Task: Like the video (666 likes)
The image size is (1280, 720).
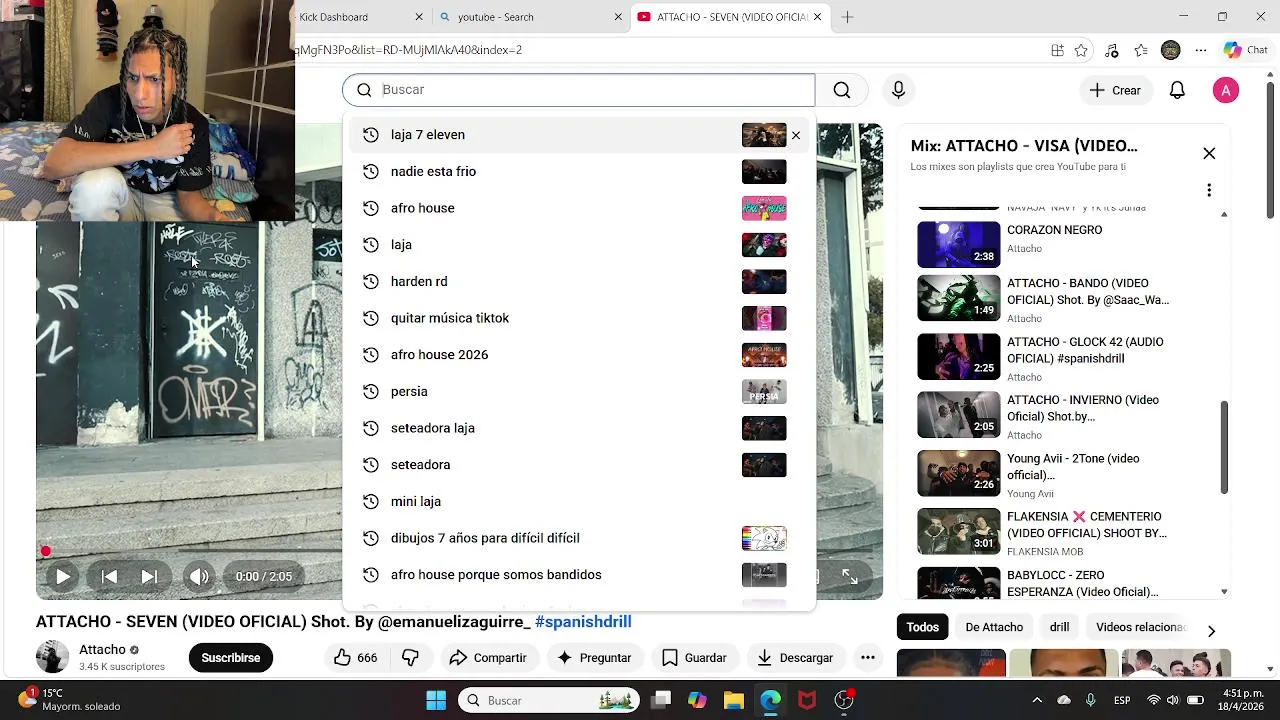Action: coord(356,658)
